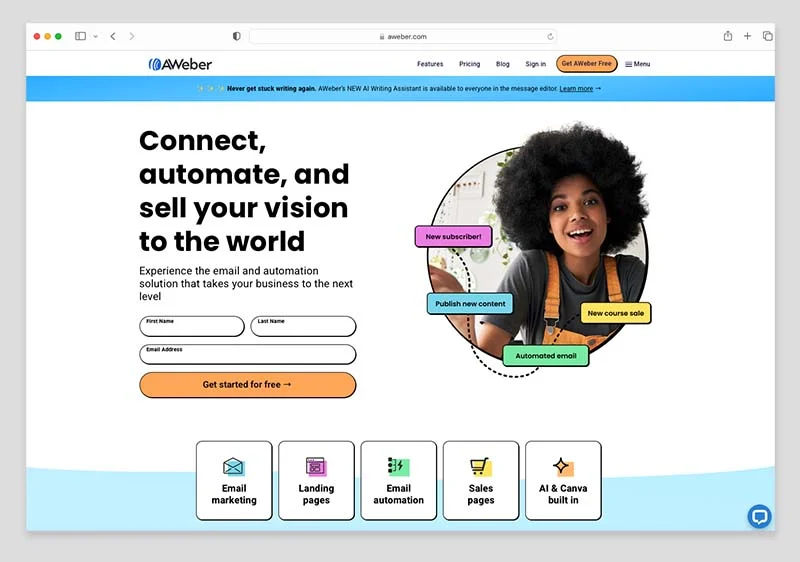
Task: Open the hamburger Menu
Action: 638,64
